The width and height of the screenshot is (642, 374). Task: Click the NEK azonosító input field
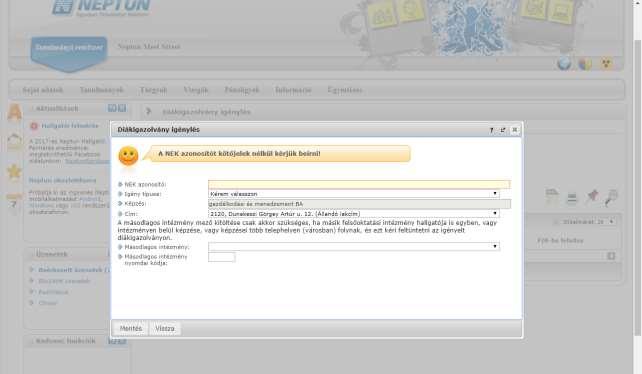click(359, 184)
